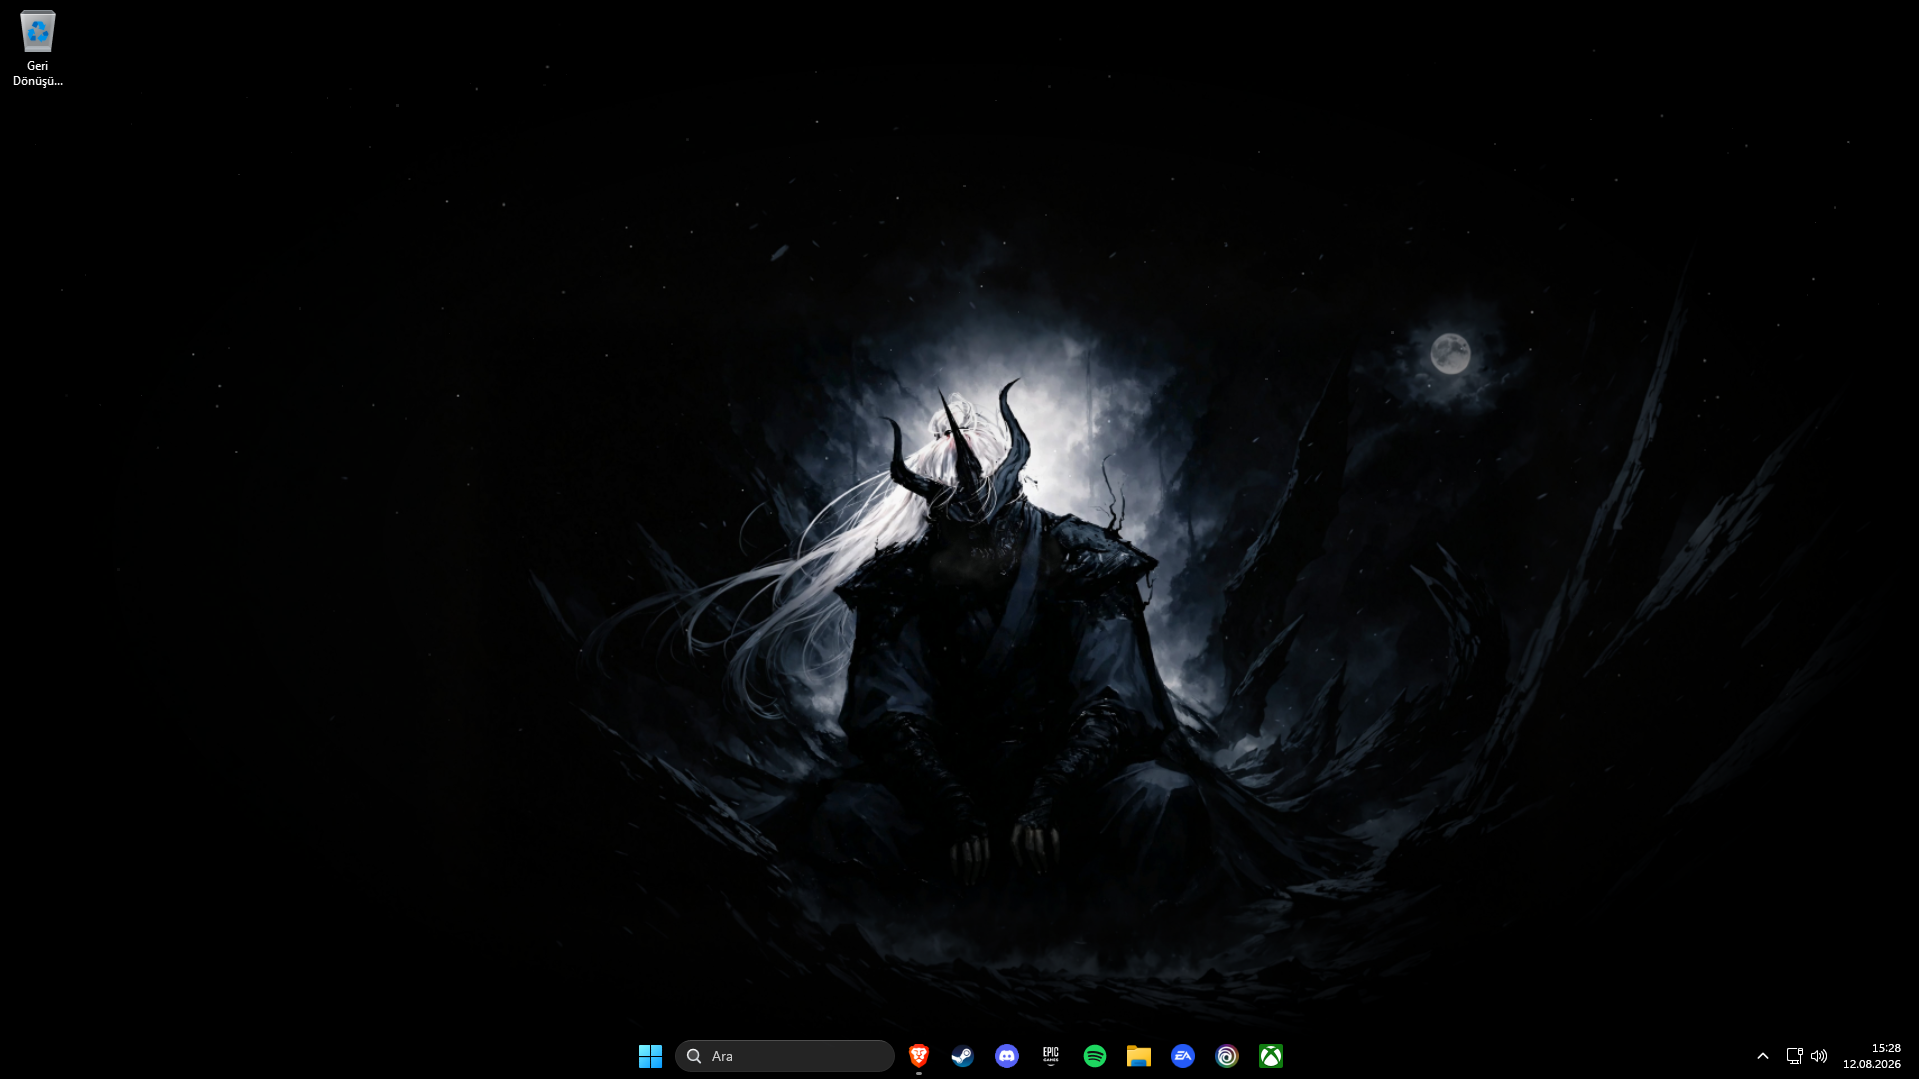This screenshot has height=1079, width=1919.
Task: Open network status icon in system tray
Action: tap(1795, 1056)
